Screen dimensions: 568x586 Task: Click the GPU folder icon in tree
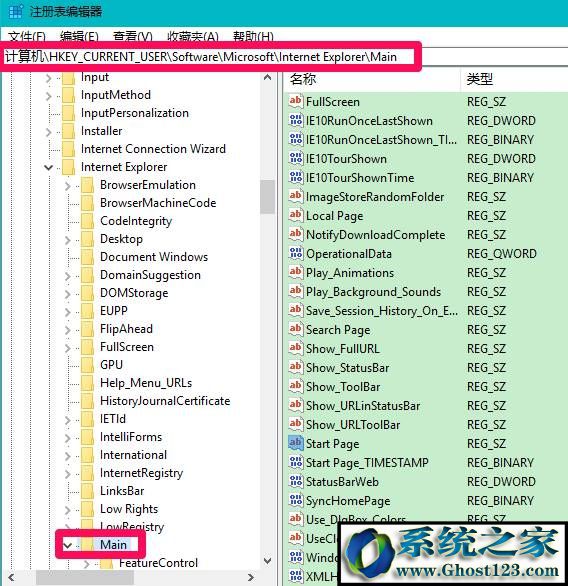pyautogui.click(x=87, y=365)
